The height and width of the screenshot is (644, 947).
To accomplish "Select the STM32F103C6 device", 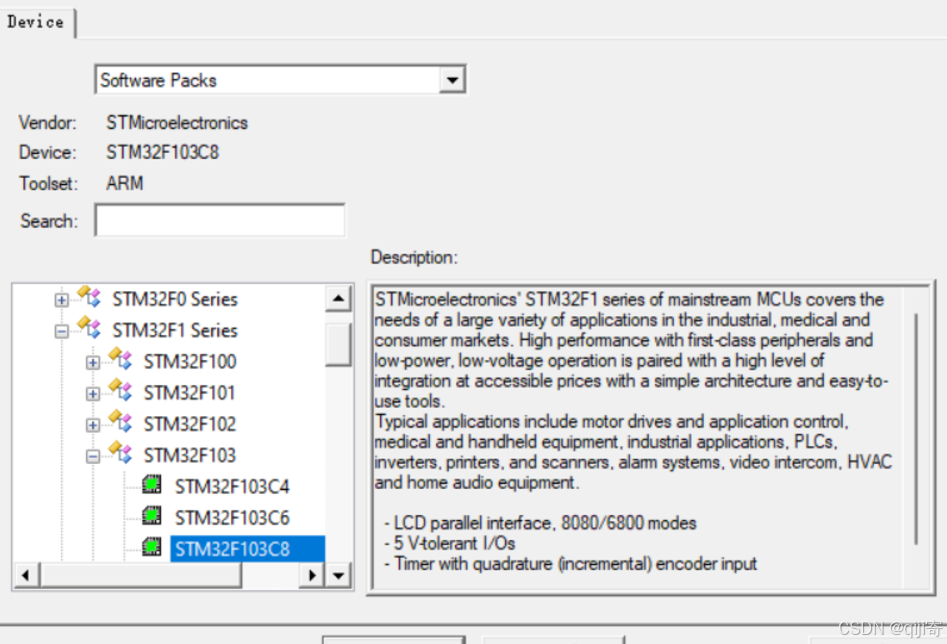I will [x=233, y=518].
